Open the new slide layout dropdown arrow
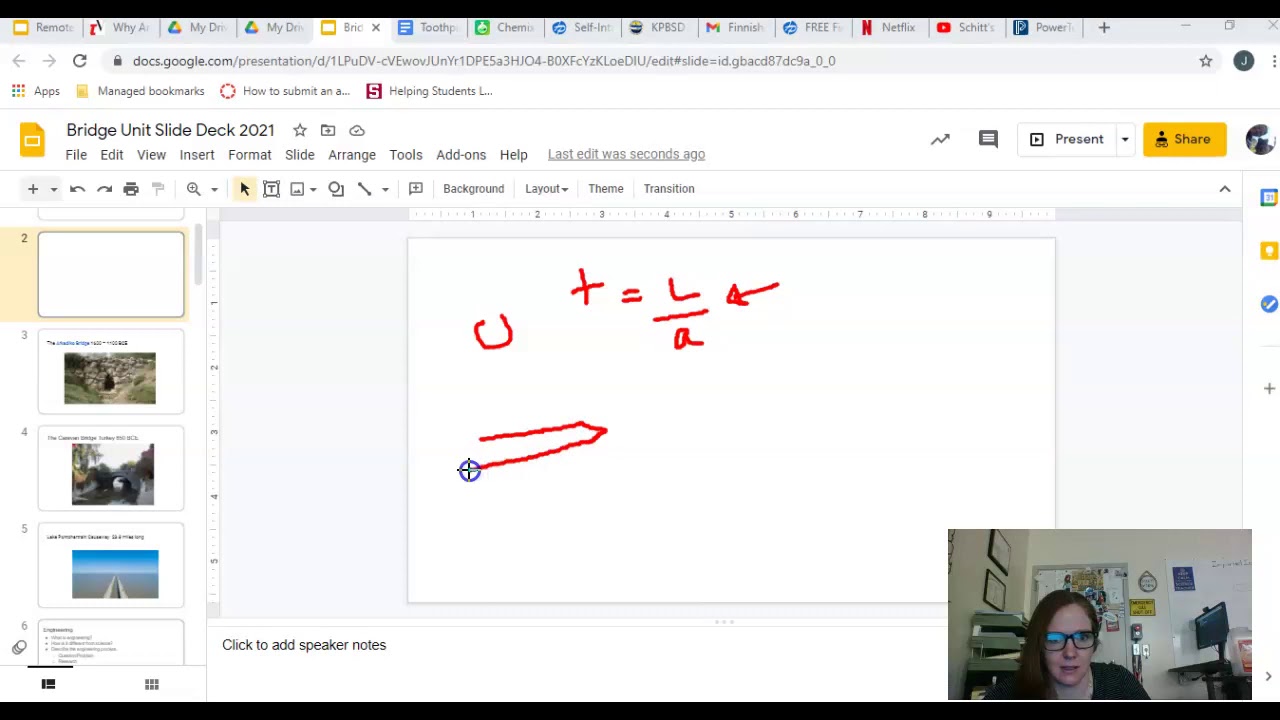The width and height of the screenshot is (1280, 720). click(54, 189)
